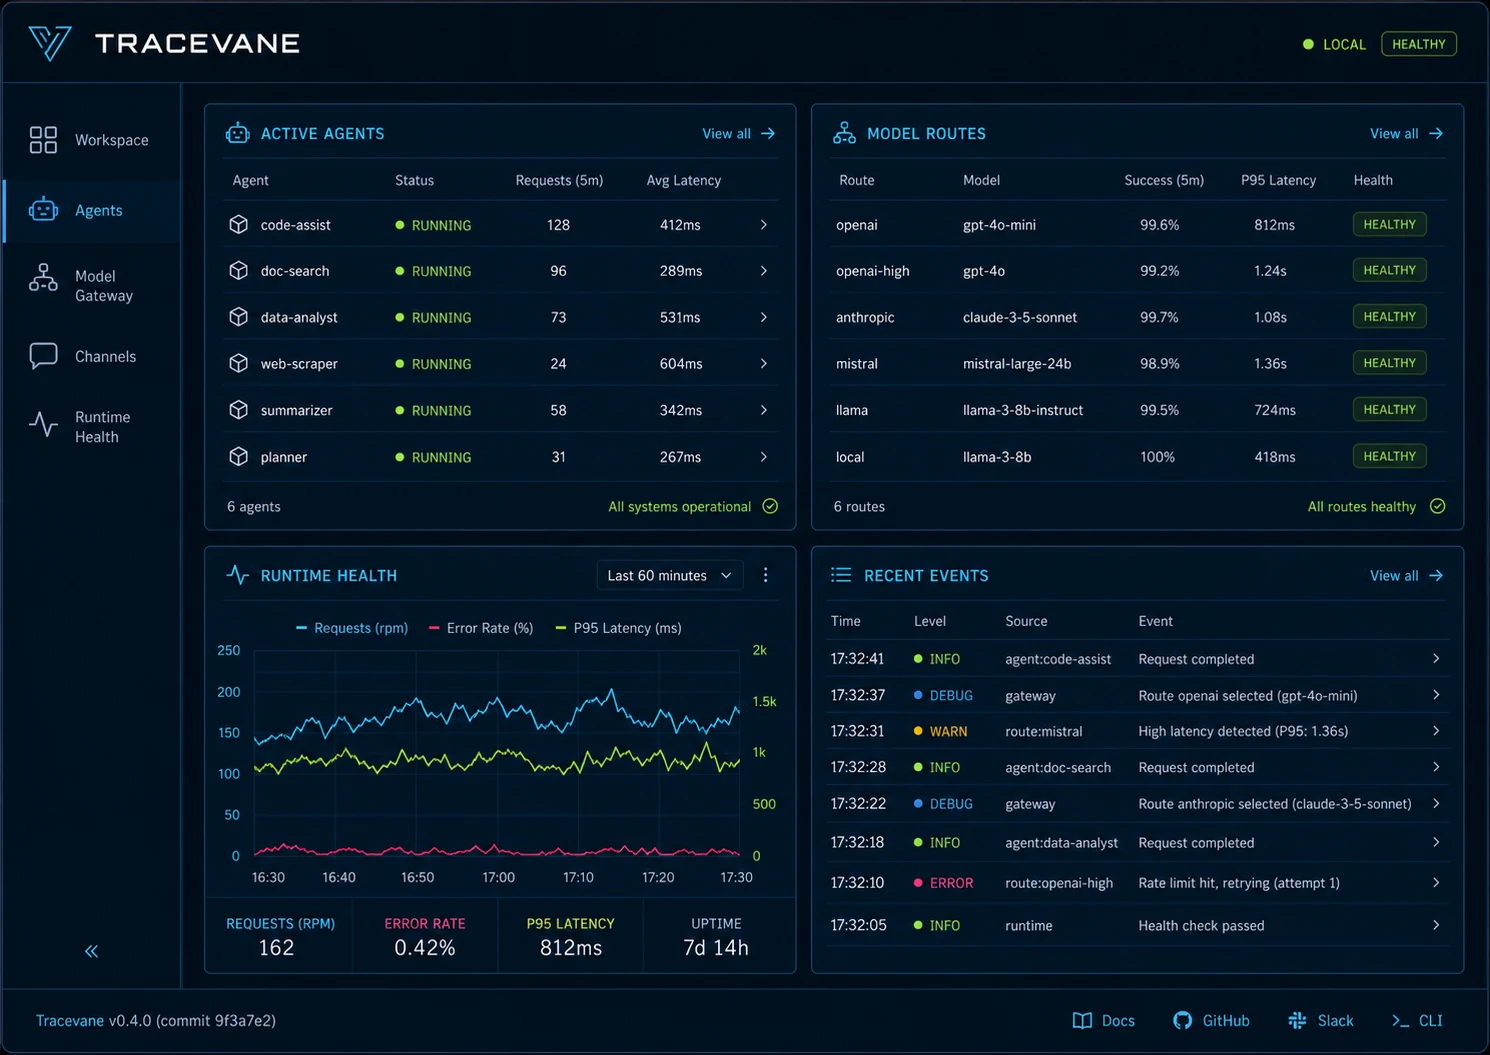The height and width of the screenshot is (1055, 1490).
Task: Collapse the sidebar with double-chevron icon
Action: coord(91,951)
